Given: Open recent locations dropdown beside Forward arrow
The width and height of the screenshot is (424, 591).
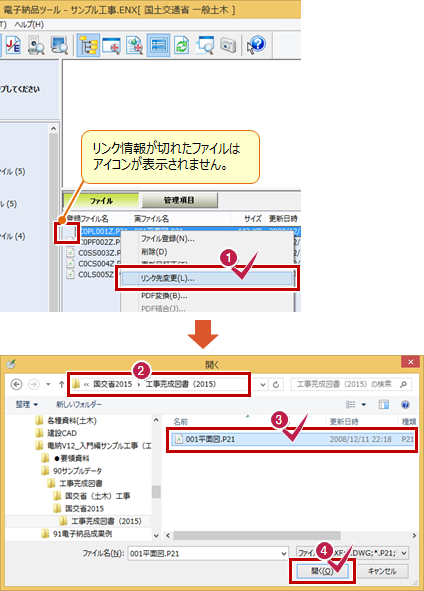Looking at the screenshot, I should tap(48, 384).
